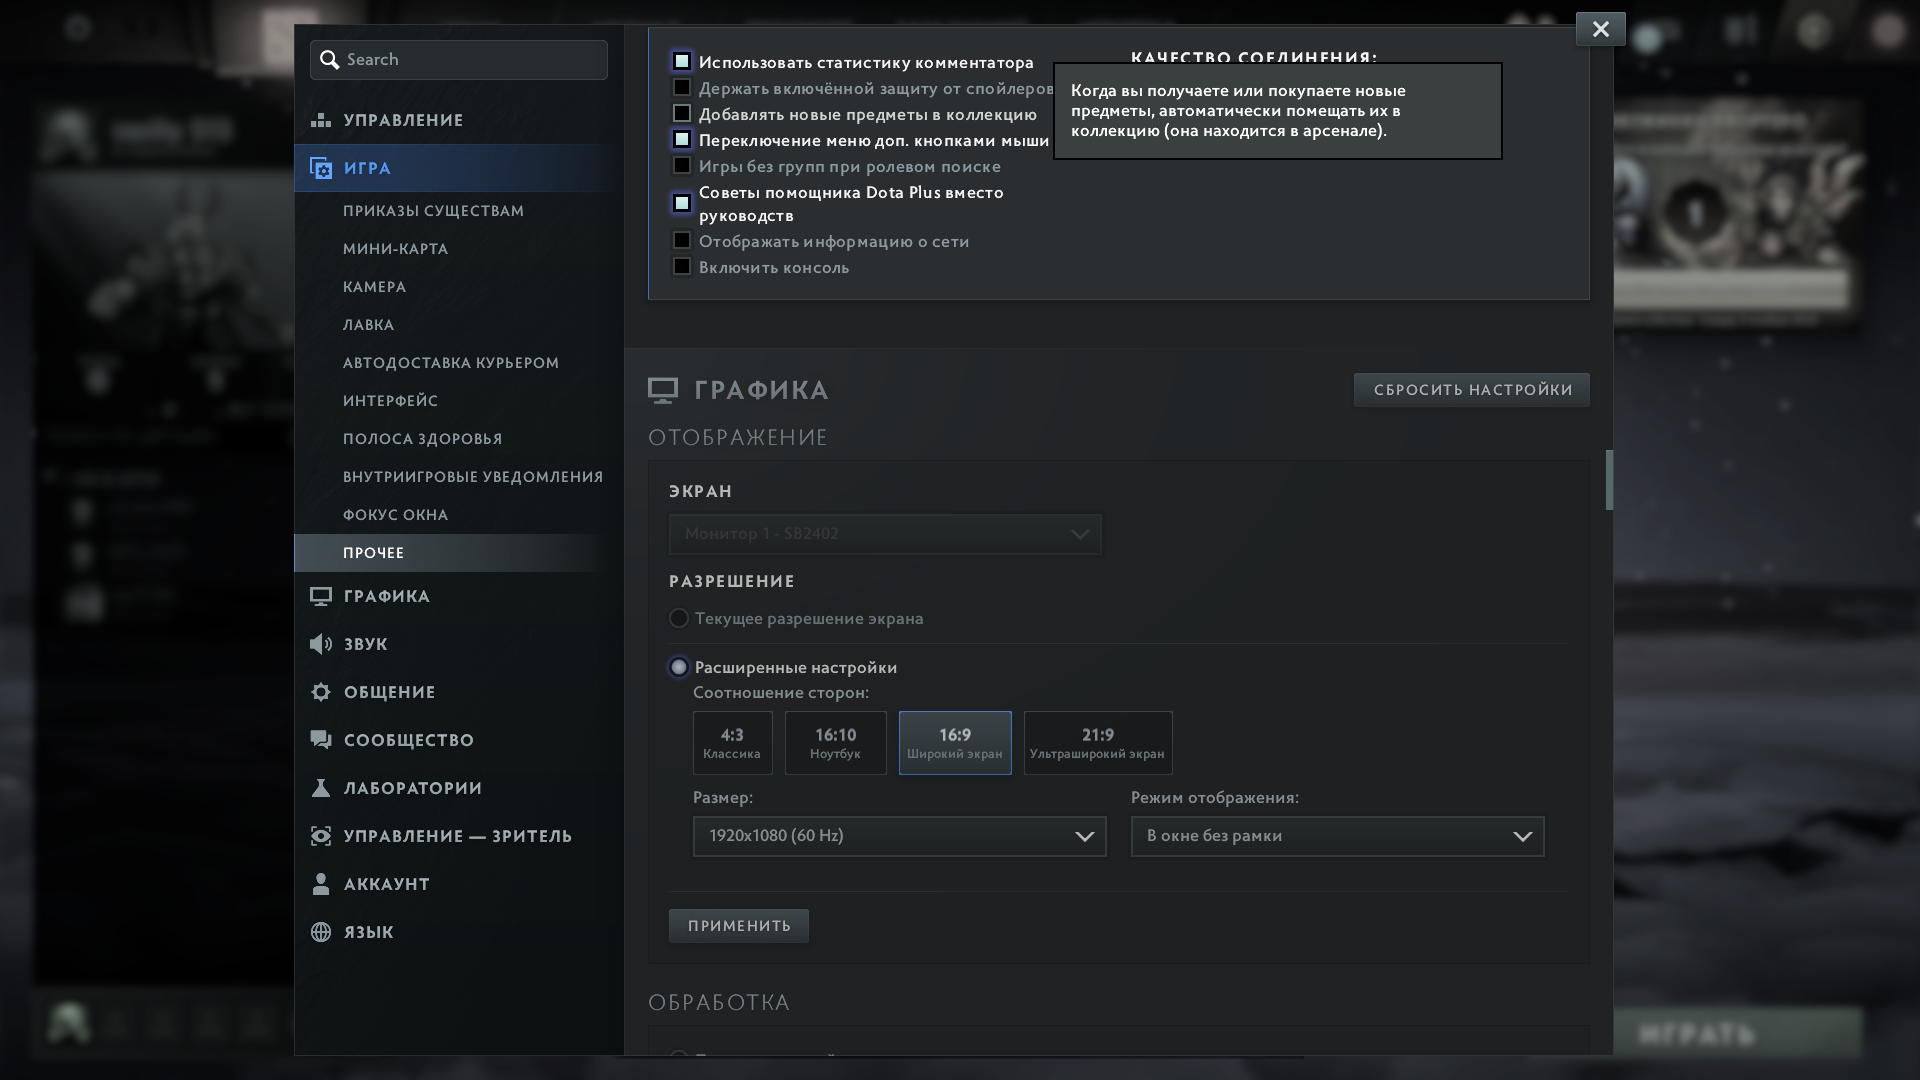The width and height of the screenshot is (1920, 1080).
Task: Click the Общение gear icon
Action: pyautogui.click(x=321, y=693)
